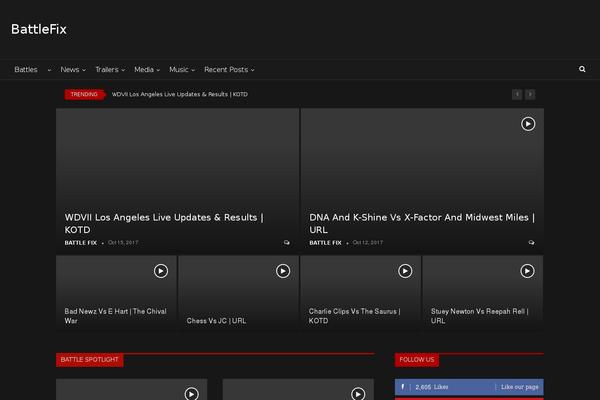Open the Recent Posts menu item
600x400 pixels.
point(226,70)
